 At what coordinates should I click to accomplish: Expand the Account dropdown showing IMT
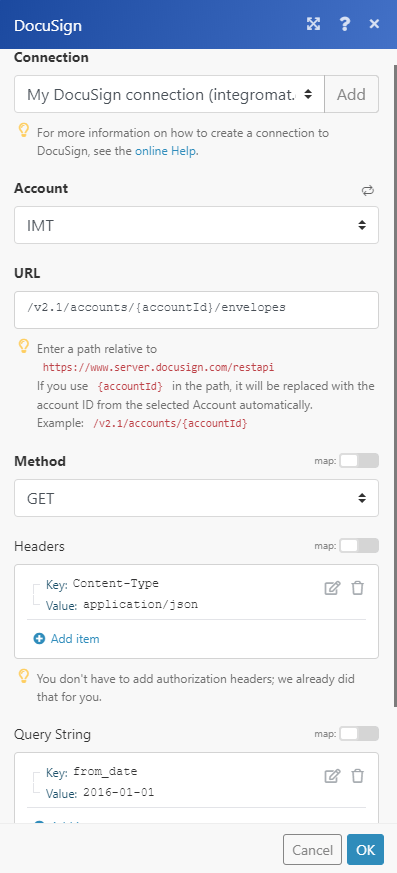(197, 225)
